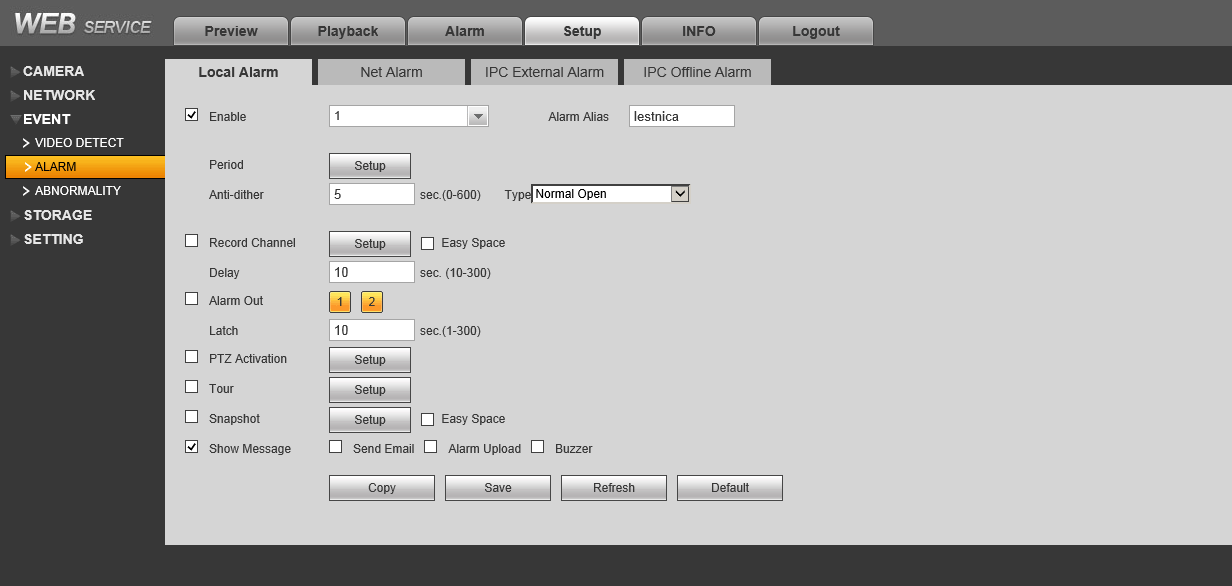Collapse the EVENT section
Screen dimensions: 1232x586
click(x=46, y=119)
